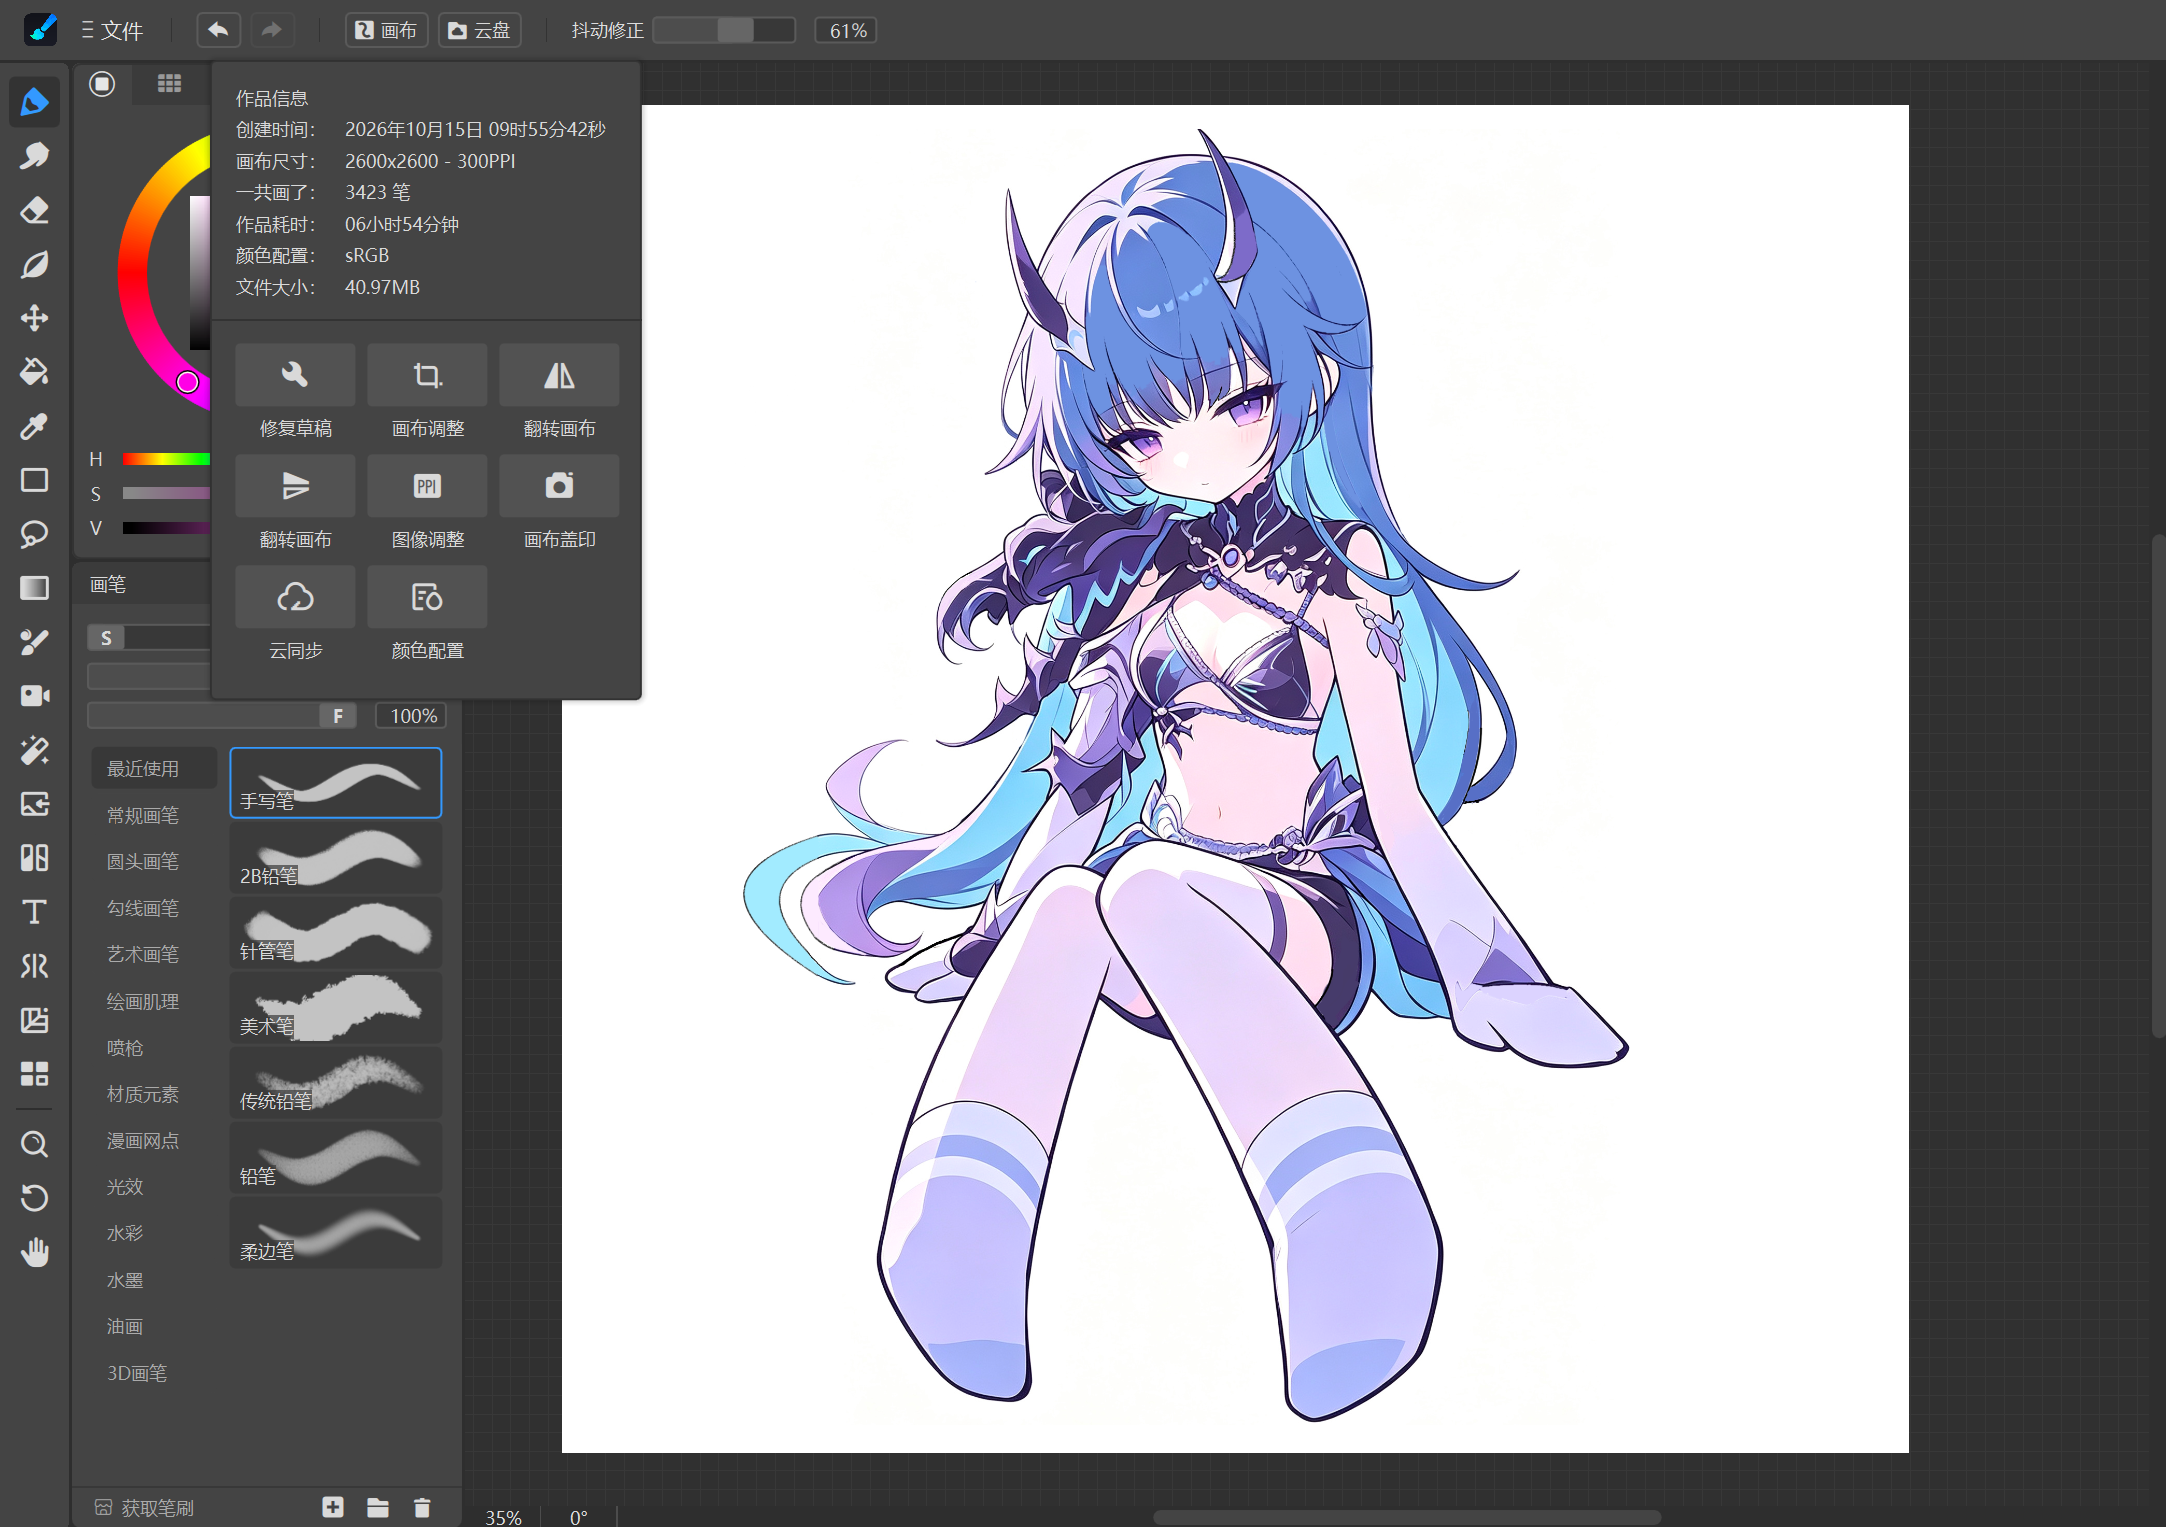This screenshot has width=2166, height=1527.
Task: Open the 修复草稿 repair draft tool
Action: point(295,375)
